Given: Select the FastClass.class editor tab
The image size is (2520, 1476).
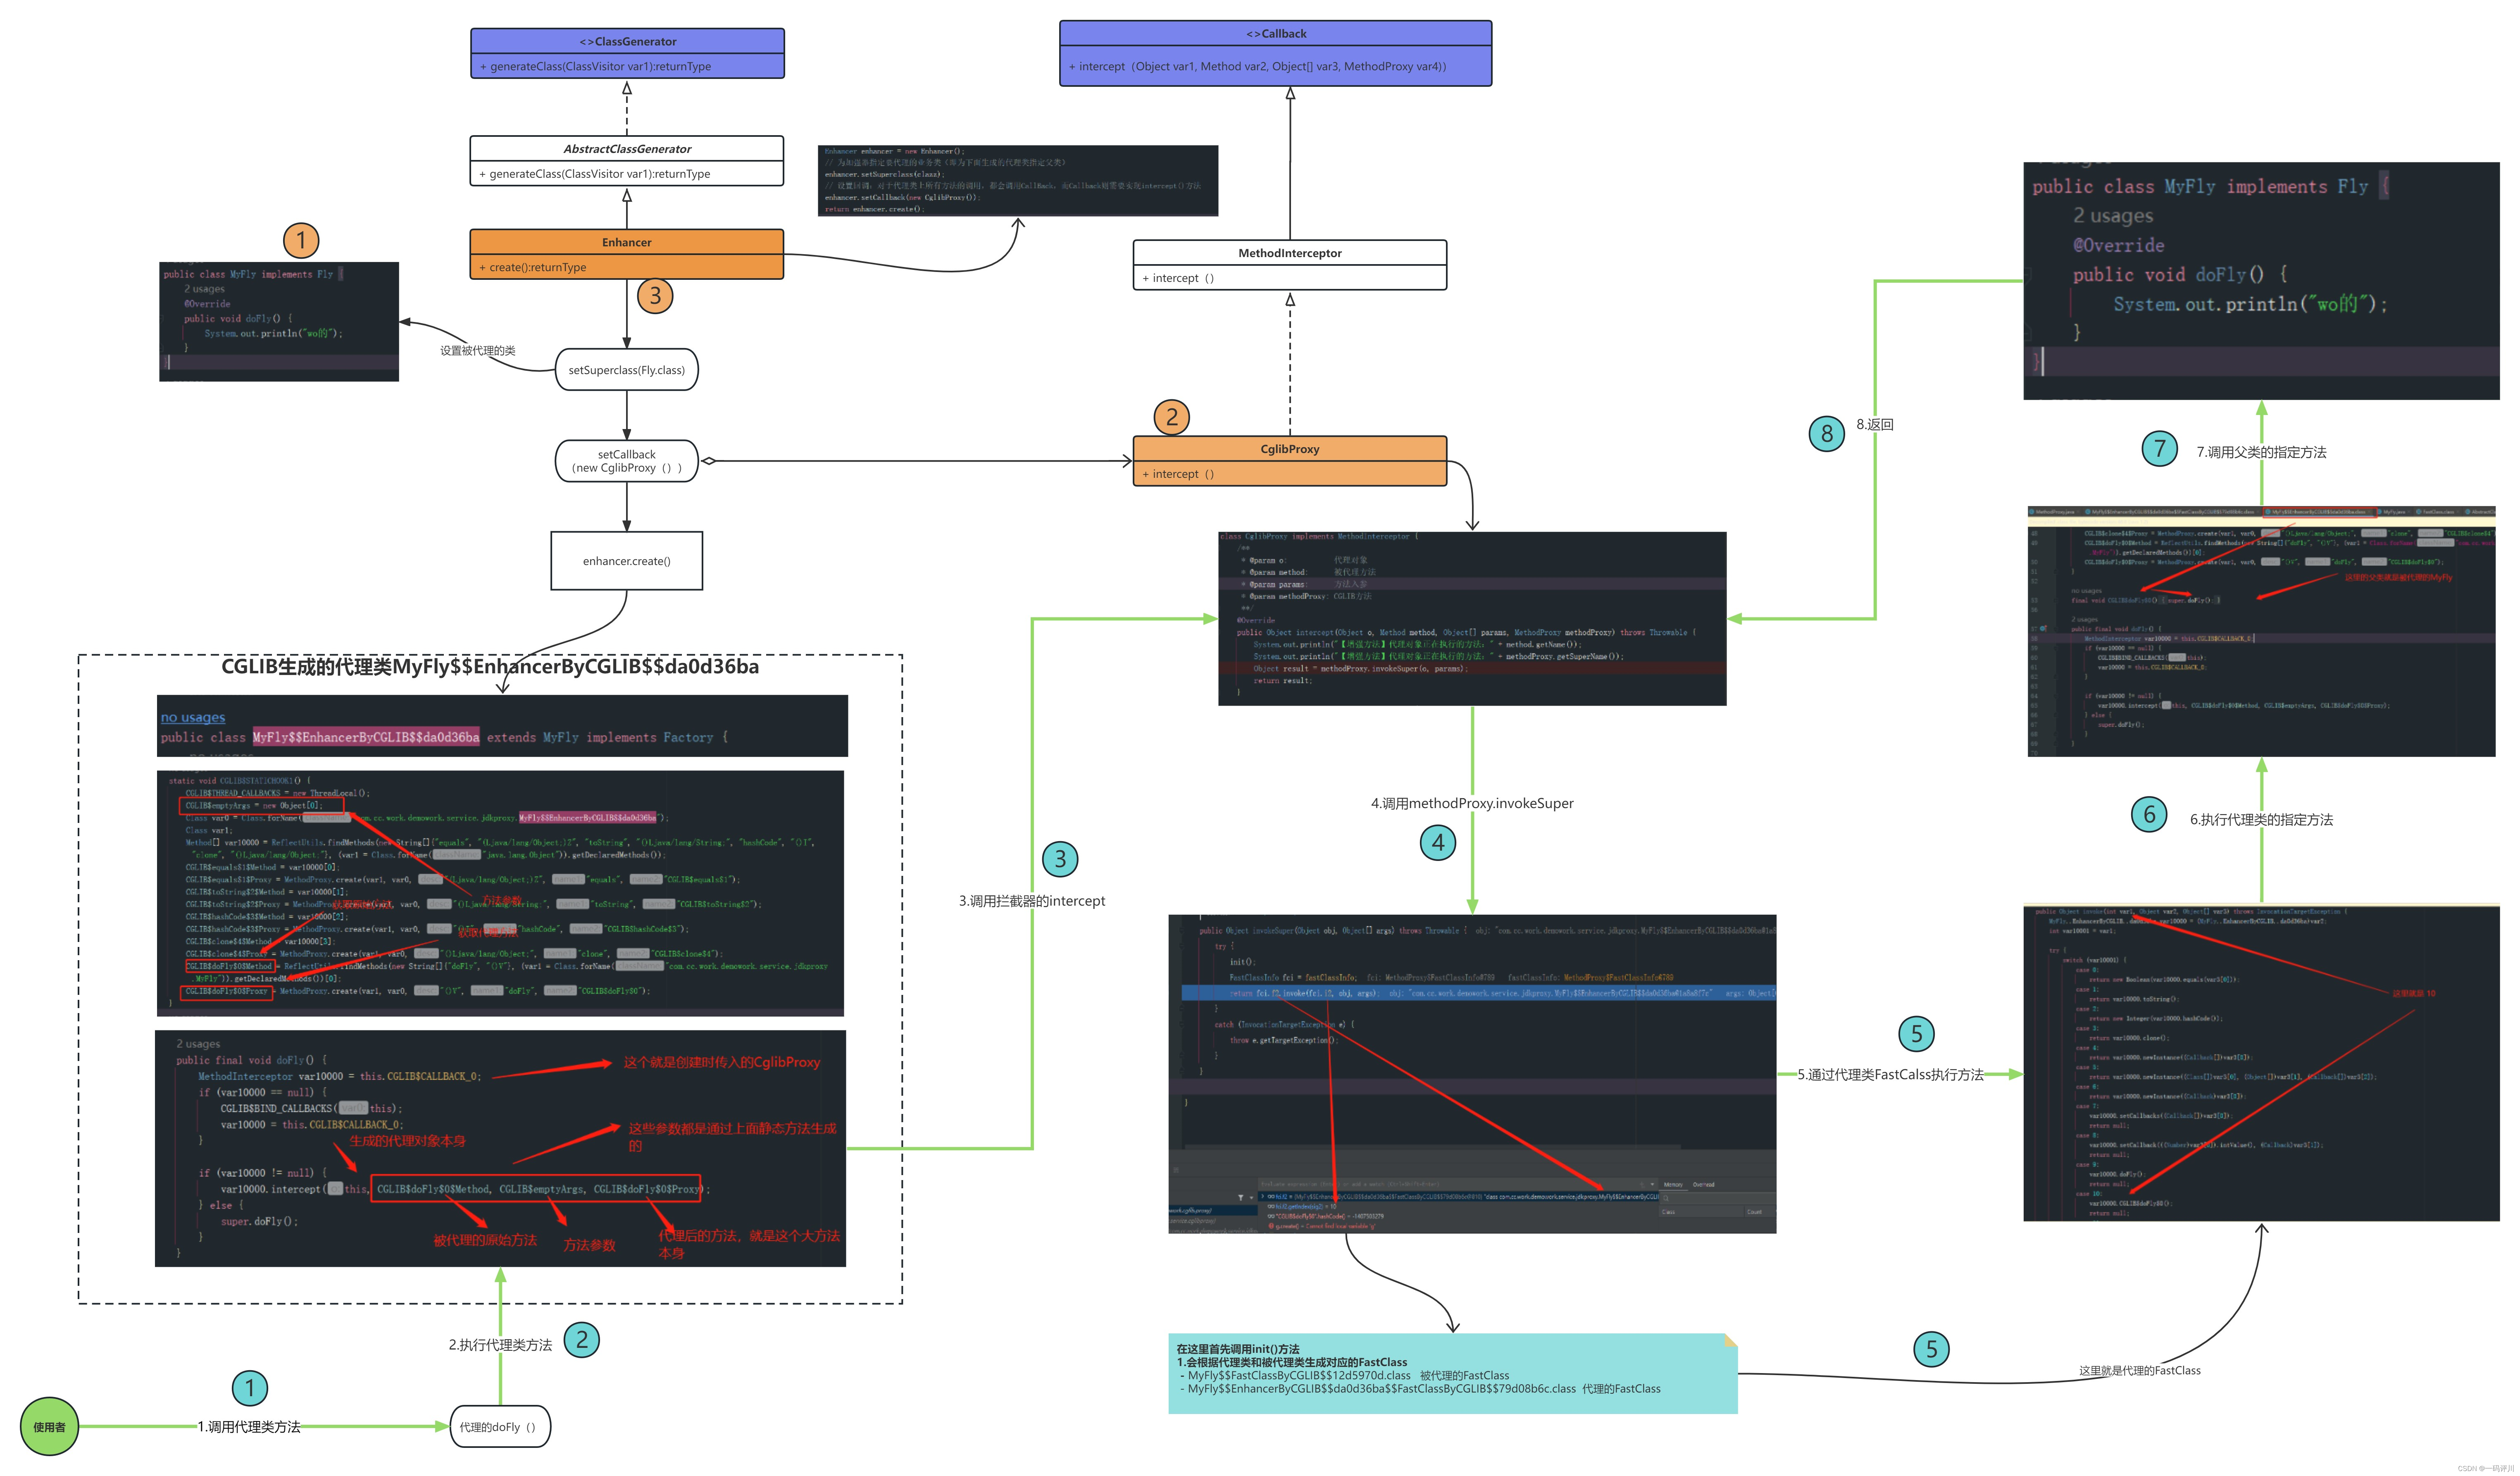Looking at the screenshot, I should 2437,512.
